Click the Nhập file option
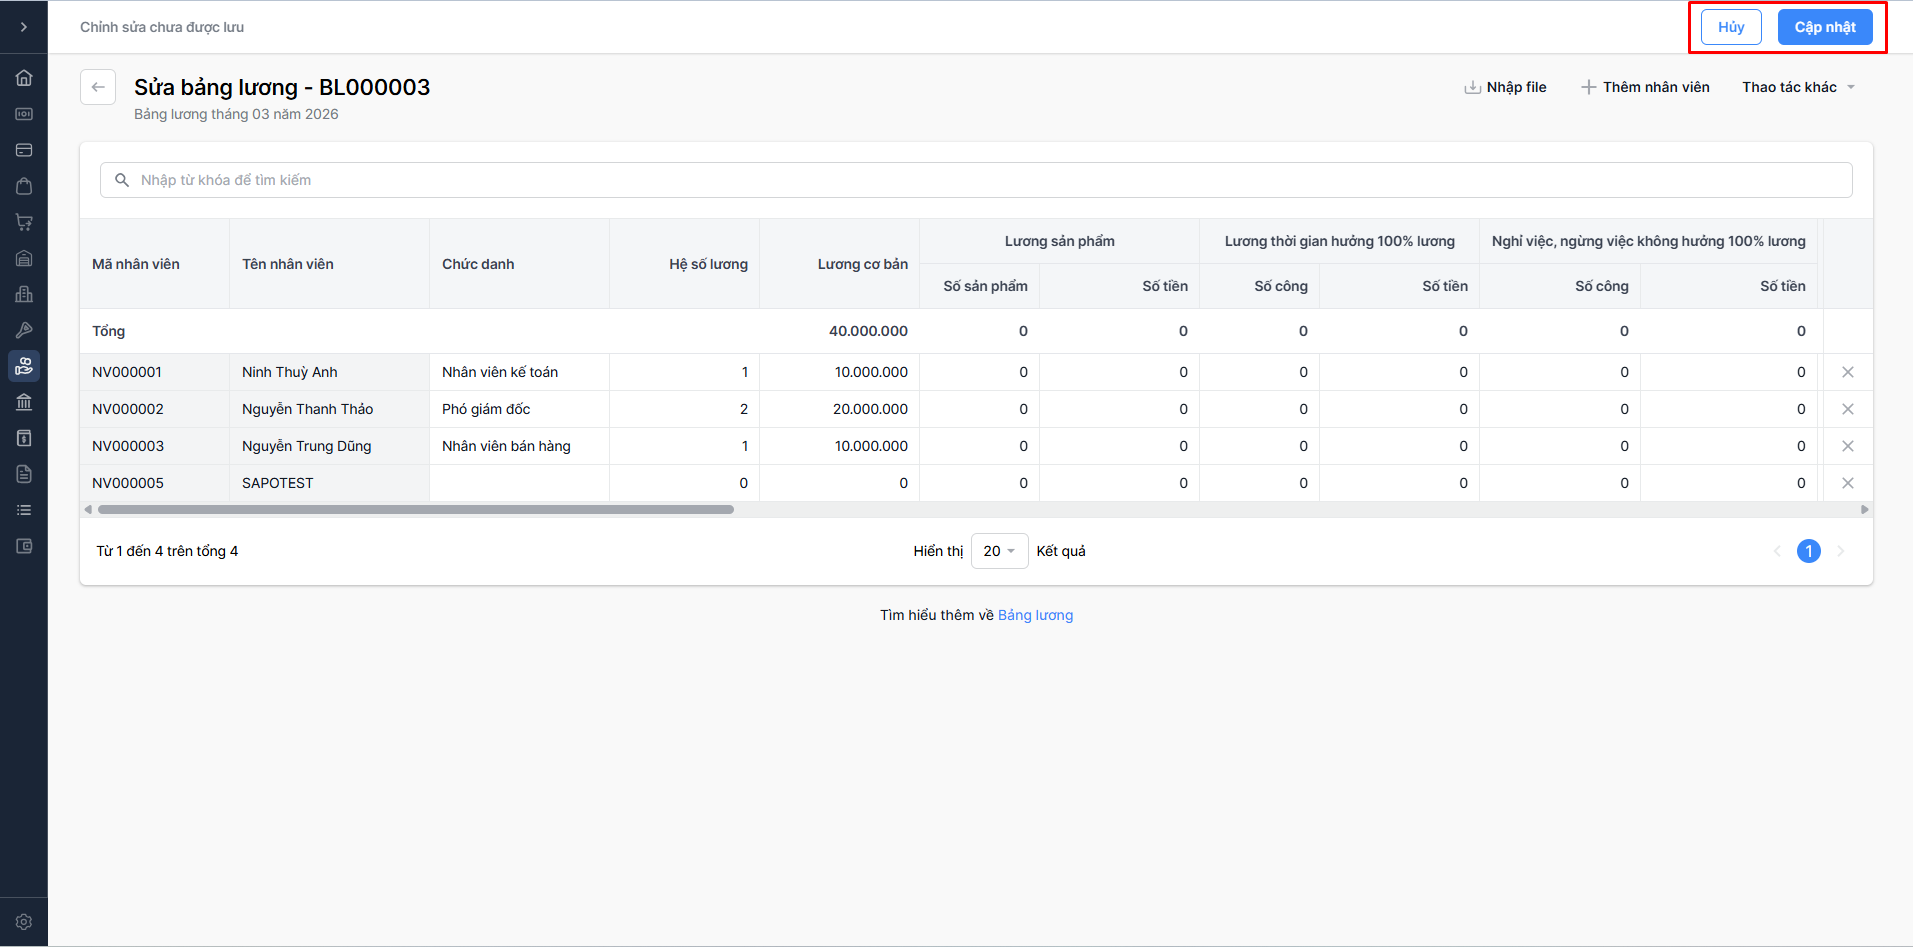 tap(1505, 87)
